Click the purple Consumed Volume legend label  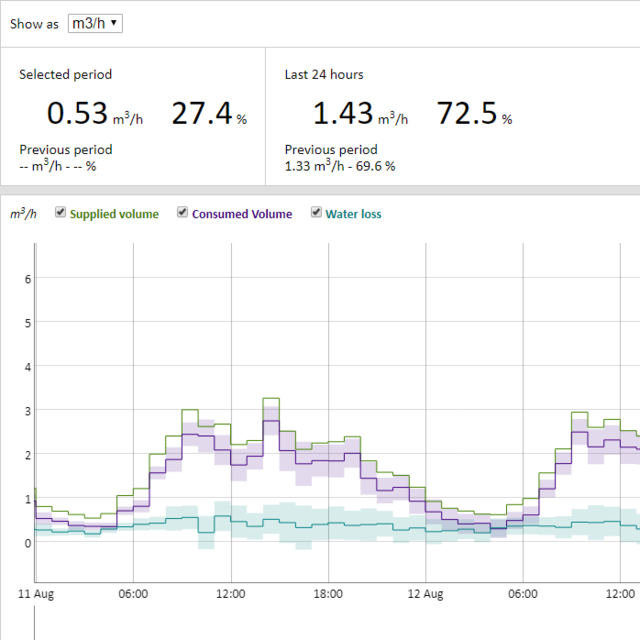pos(242,214)
